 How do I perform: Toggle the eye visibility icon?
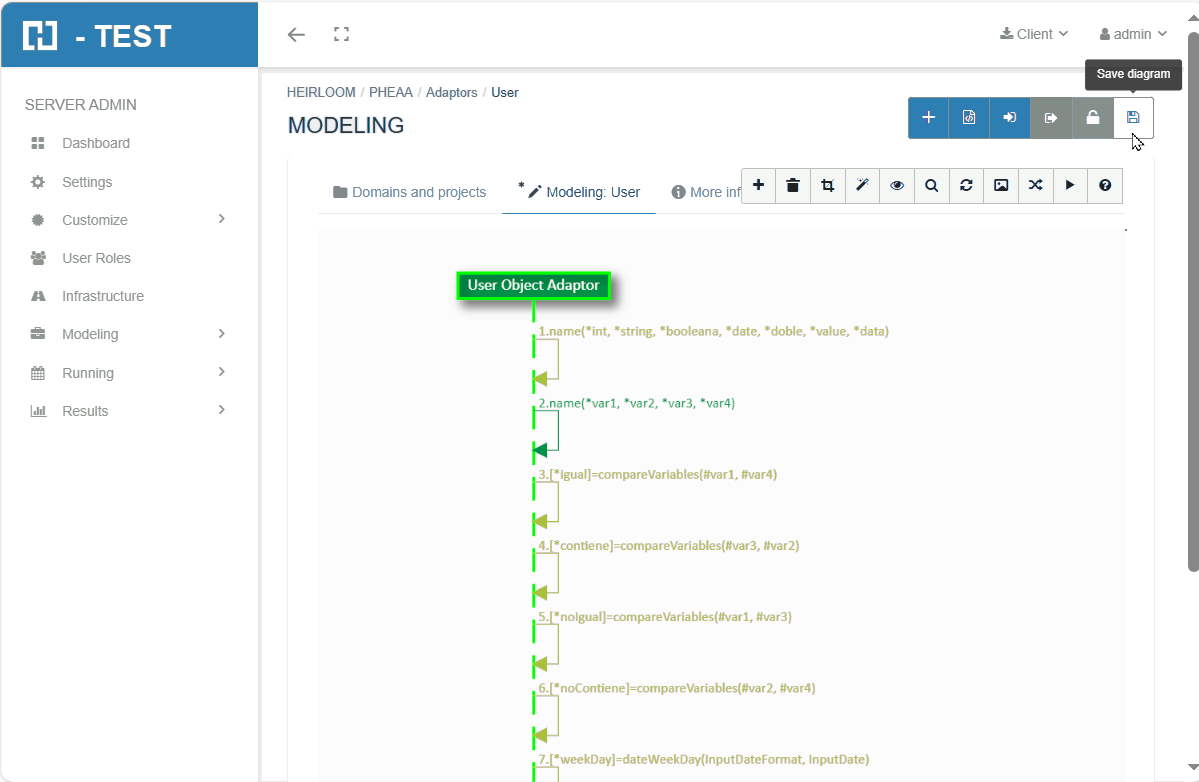point(897,185)
